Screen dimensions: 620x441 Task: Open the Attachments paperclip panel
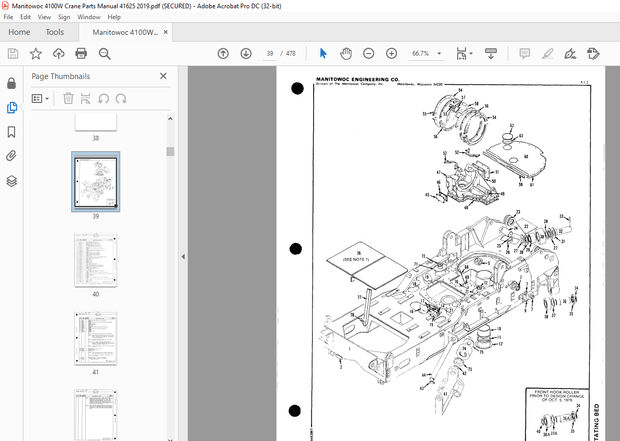pyautogui.click(x=11, y=156)
